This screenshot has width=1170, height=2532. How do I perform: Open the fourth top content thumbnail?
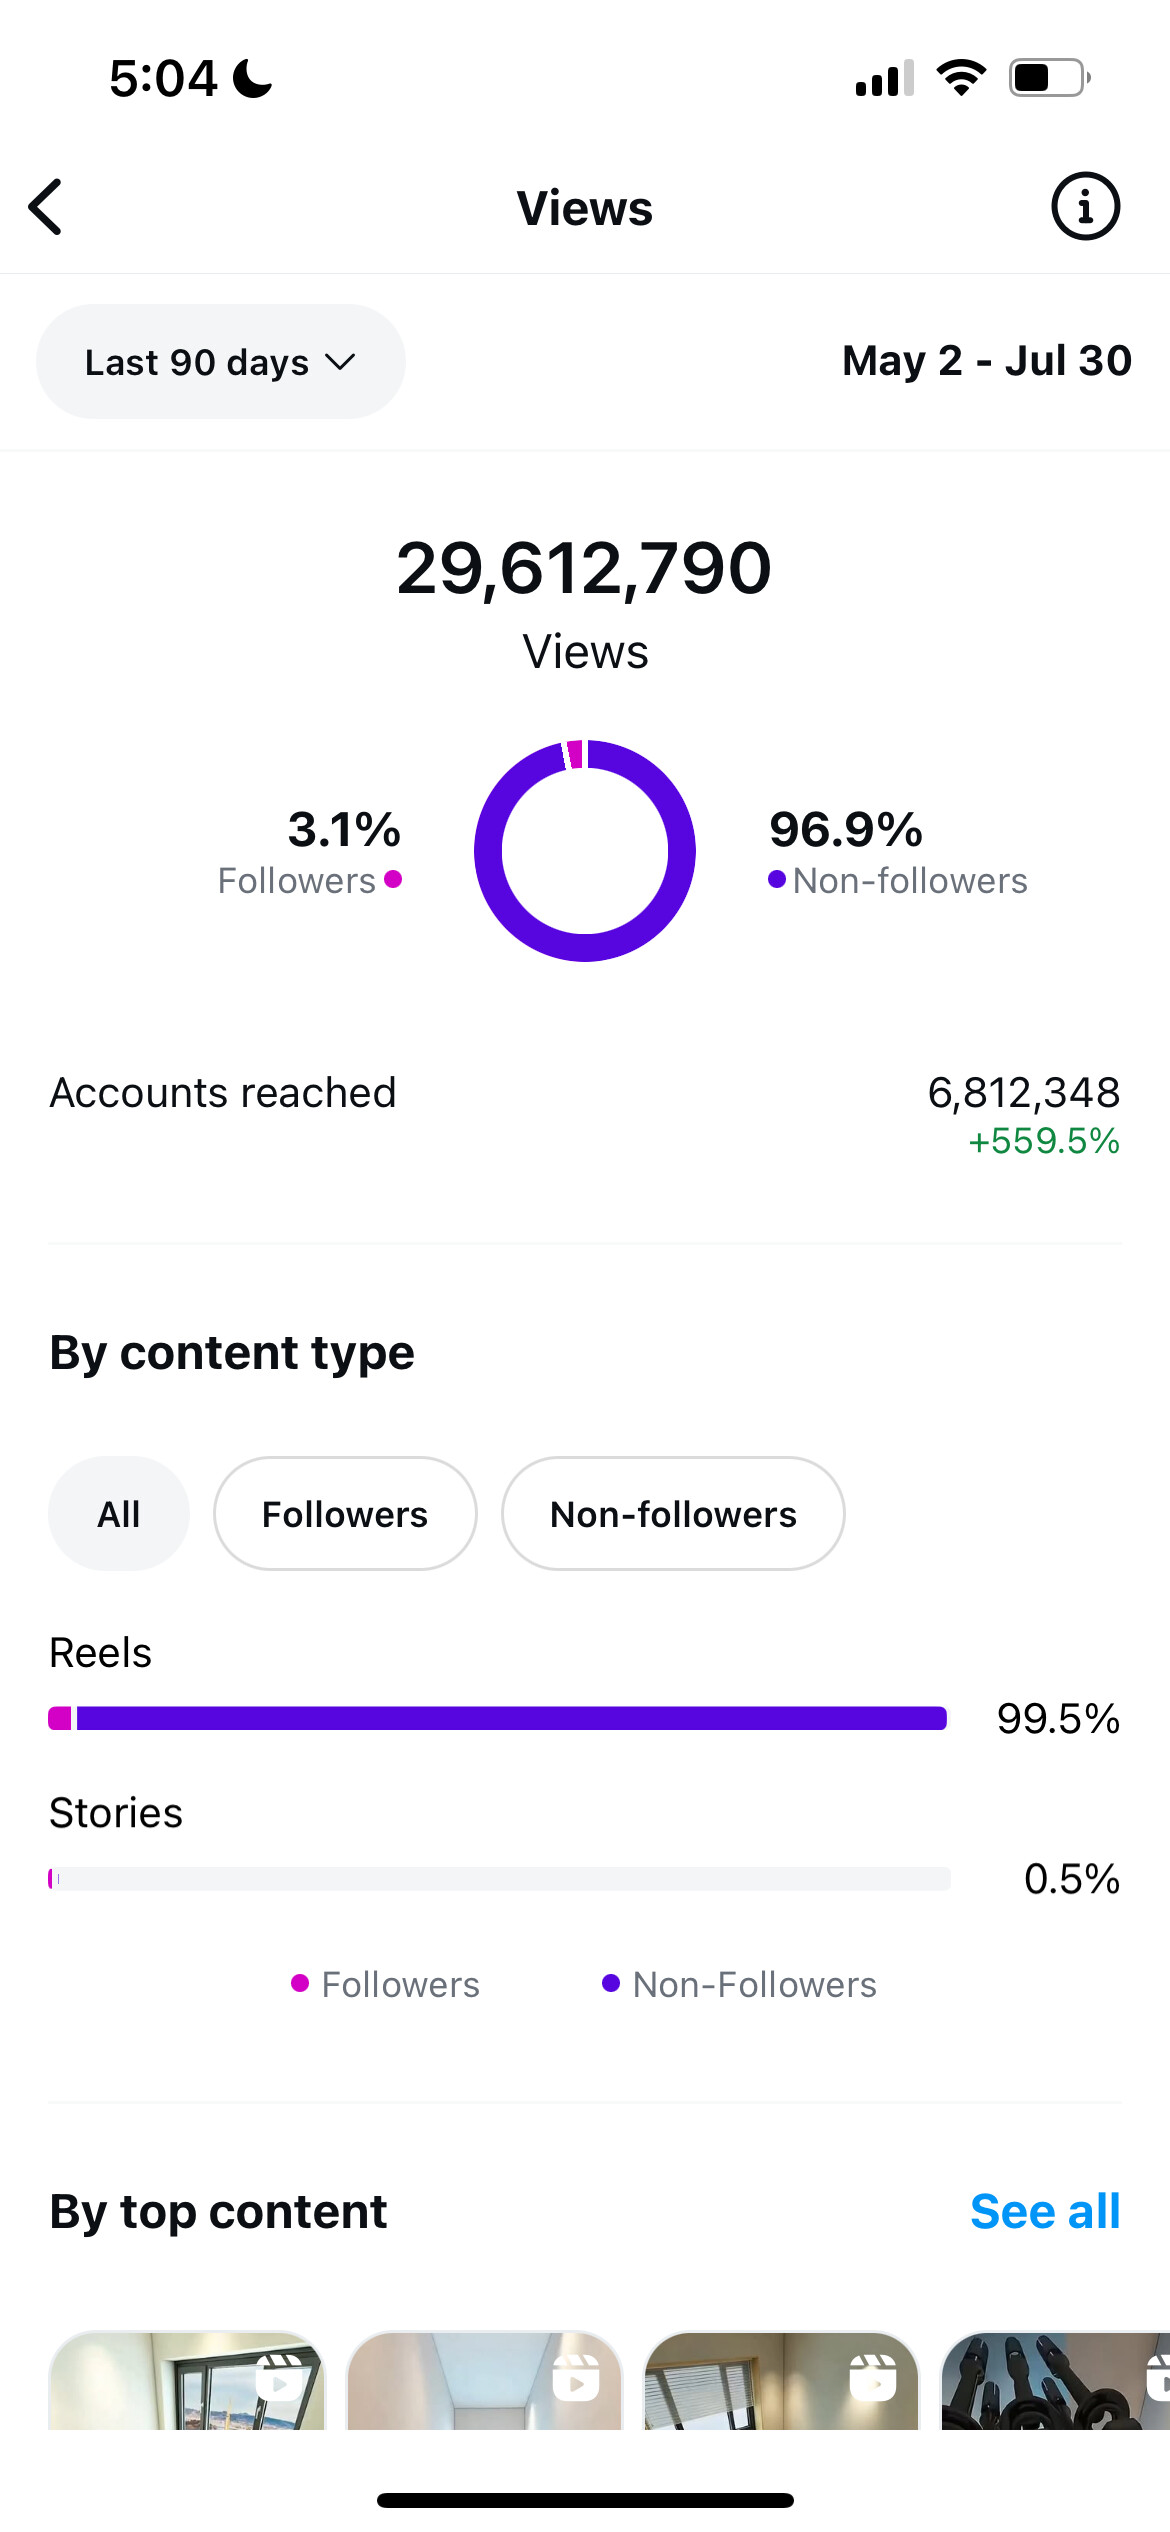tap(1055, 2381)
